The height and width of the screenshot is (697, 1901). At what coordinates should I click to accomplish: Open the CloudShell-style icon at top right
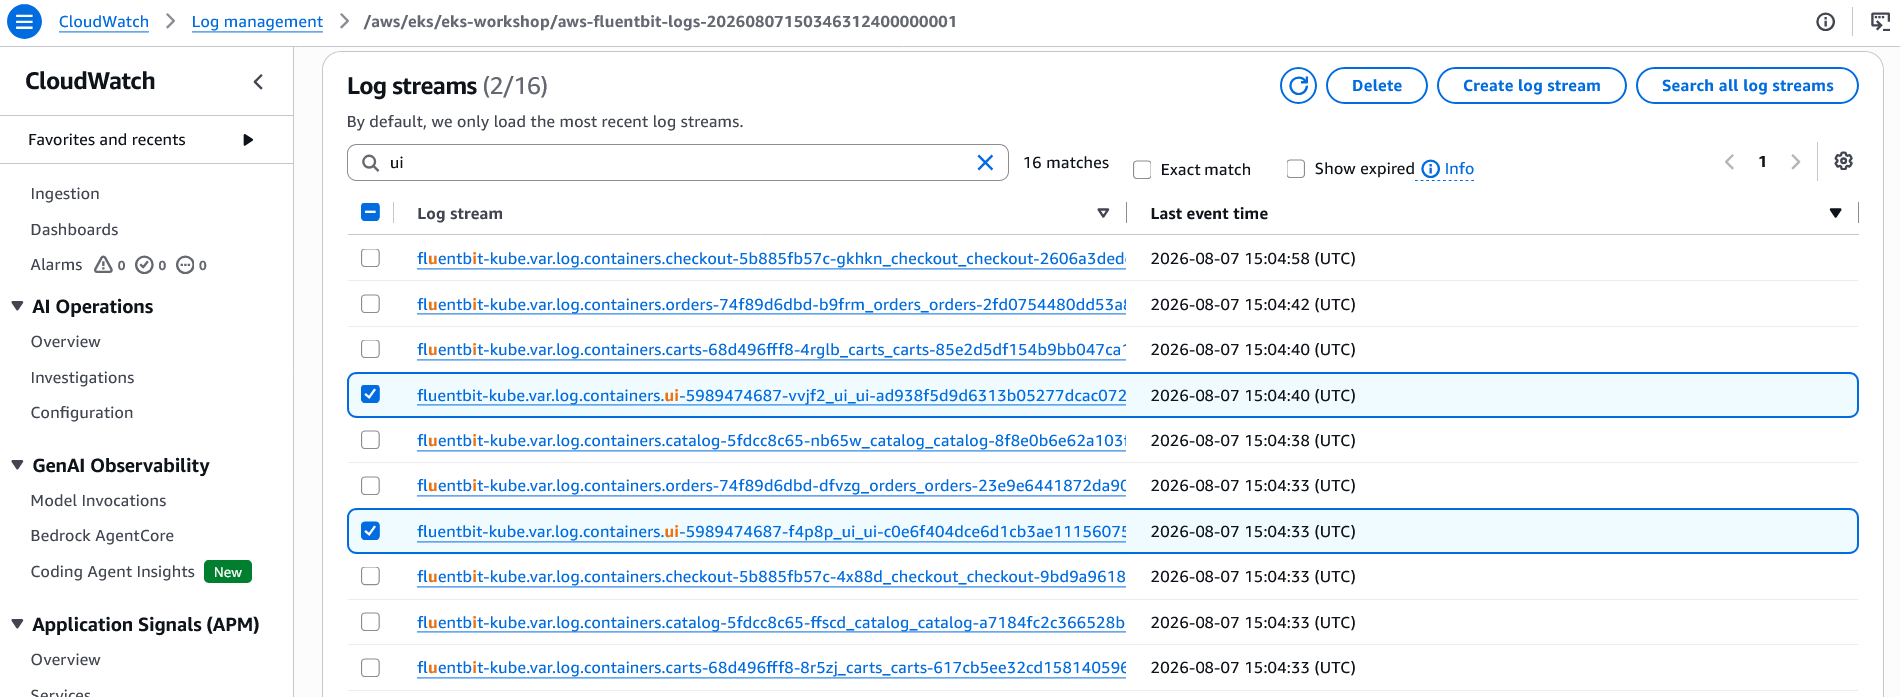[1880, 22]
